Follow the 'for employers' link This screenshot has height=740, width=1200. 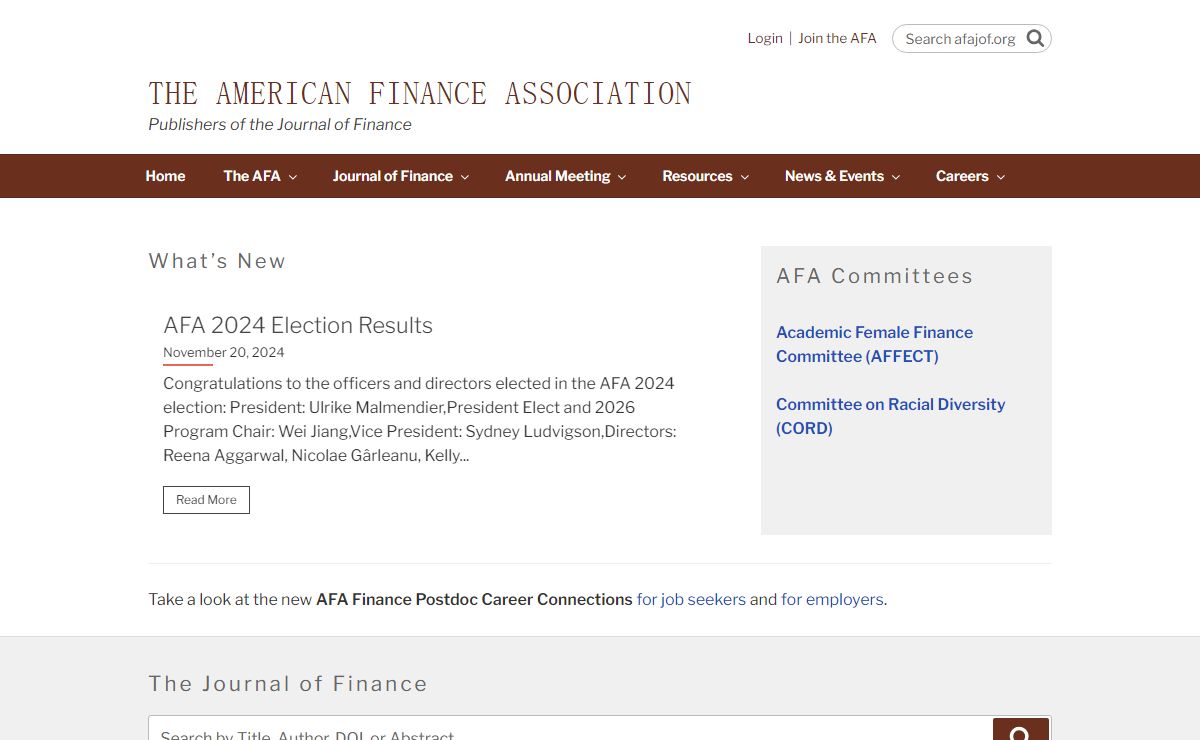[832, 600]
